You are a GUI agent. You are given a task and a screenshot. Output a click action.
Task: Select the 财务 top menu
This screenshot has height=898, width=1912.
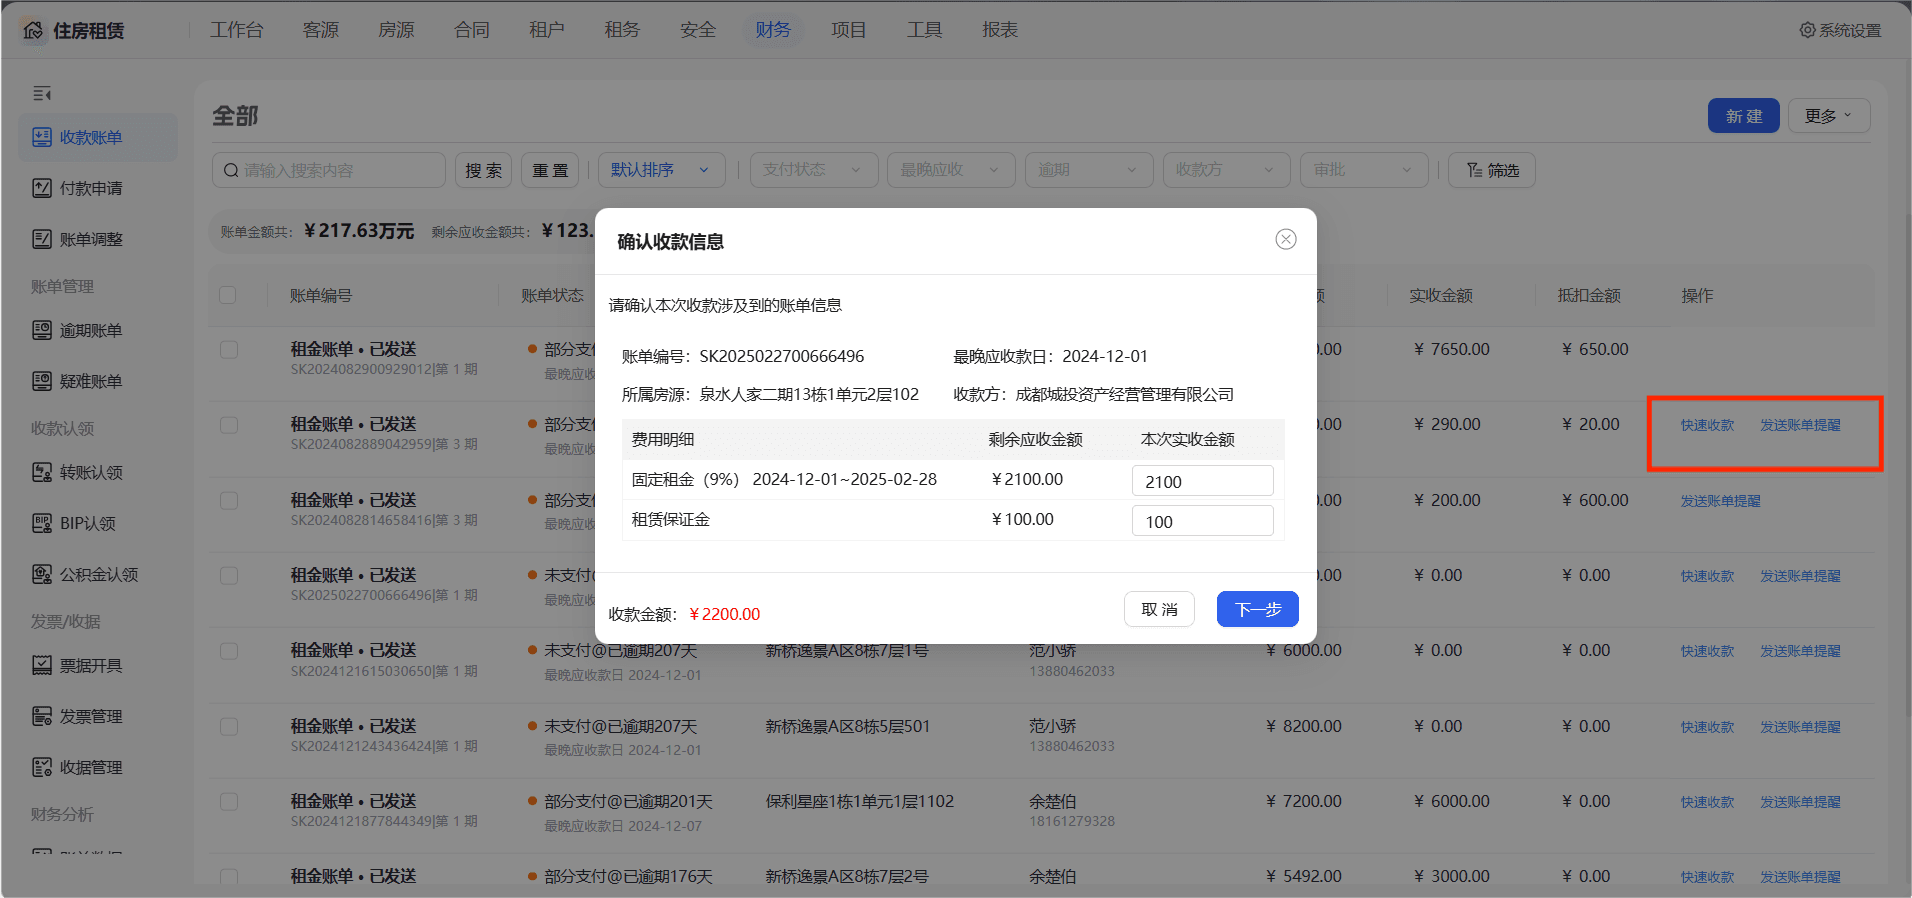(x=773, y=30)
